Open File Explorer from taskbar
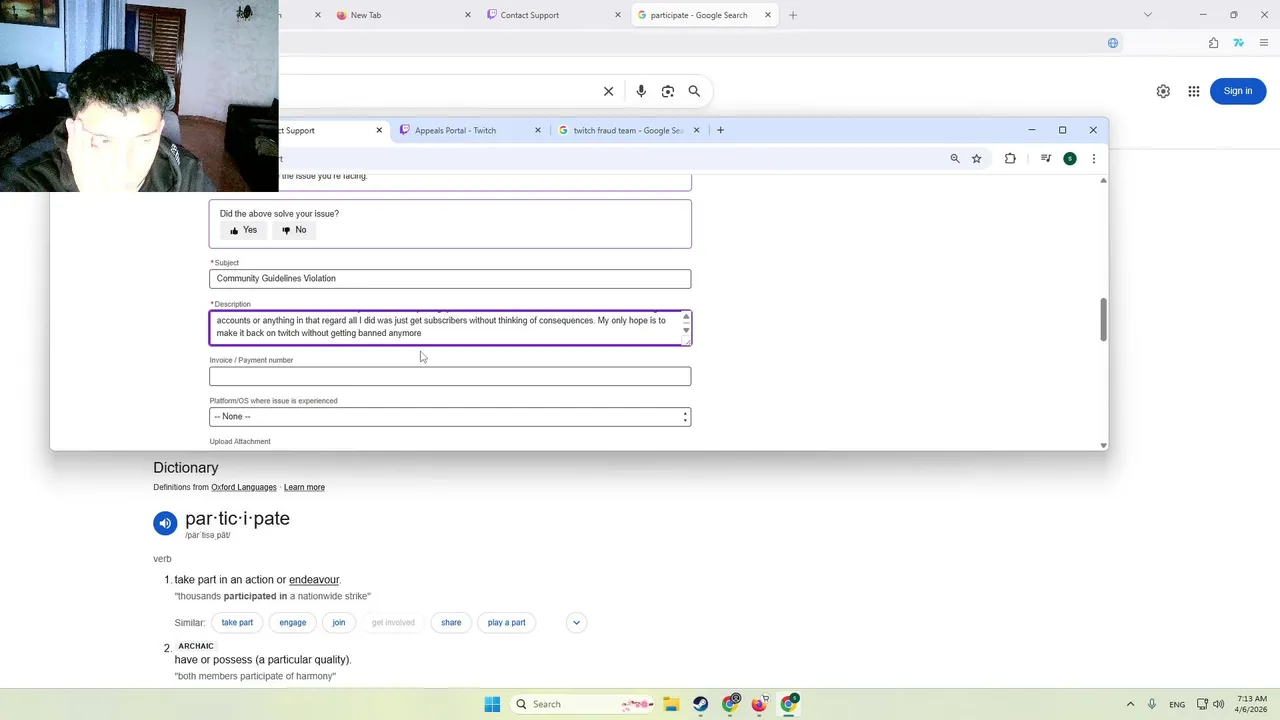 pyautogui.click(x=671, y=704)
